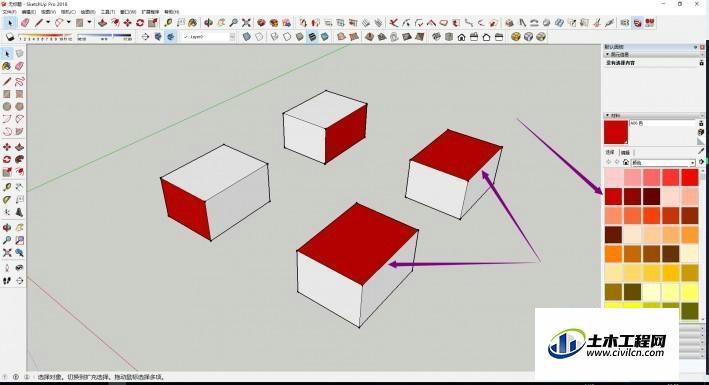Select the Look Around tool
The image size is (709, 385).
coord(19,268)
